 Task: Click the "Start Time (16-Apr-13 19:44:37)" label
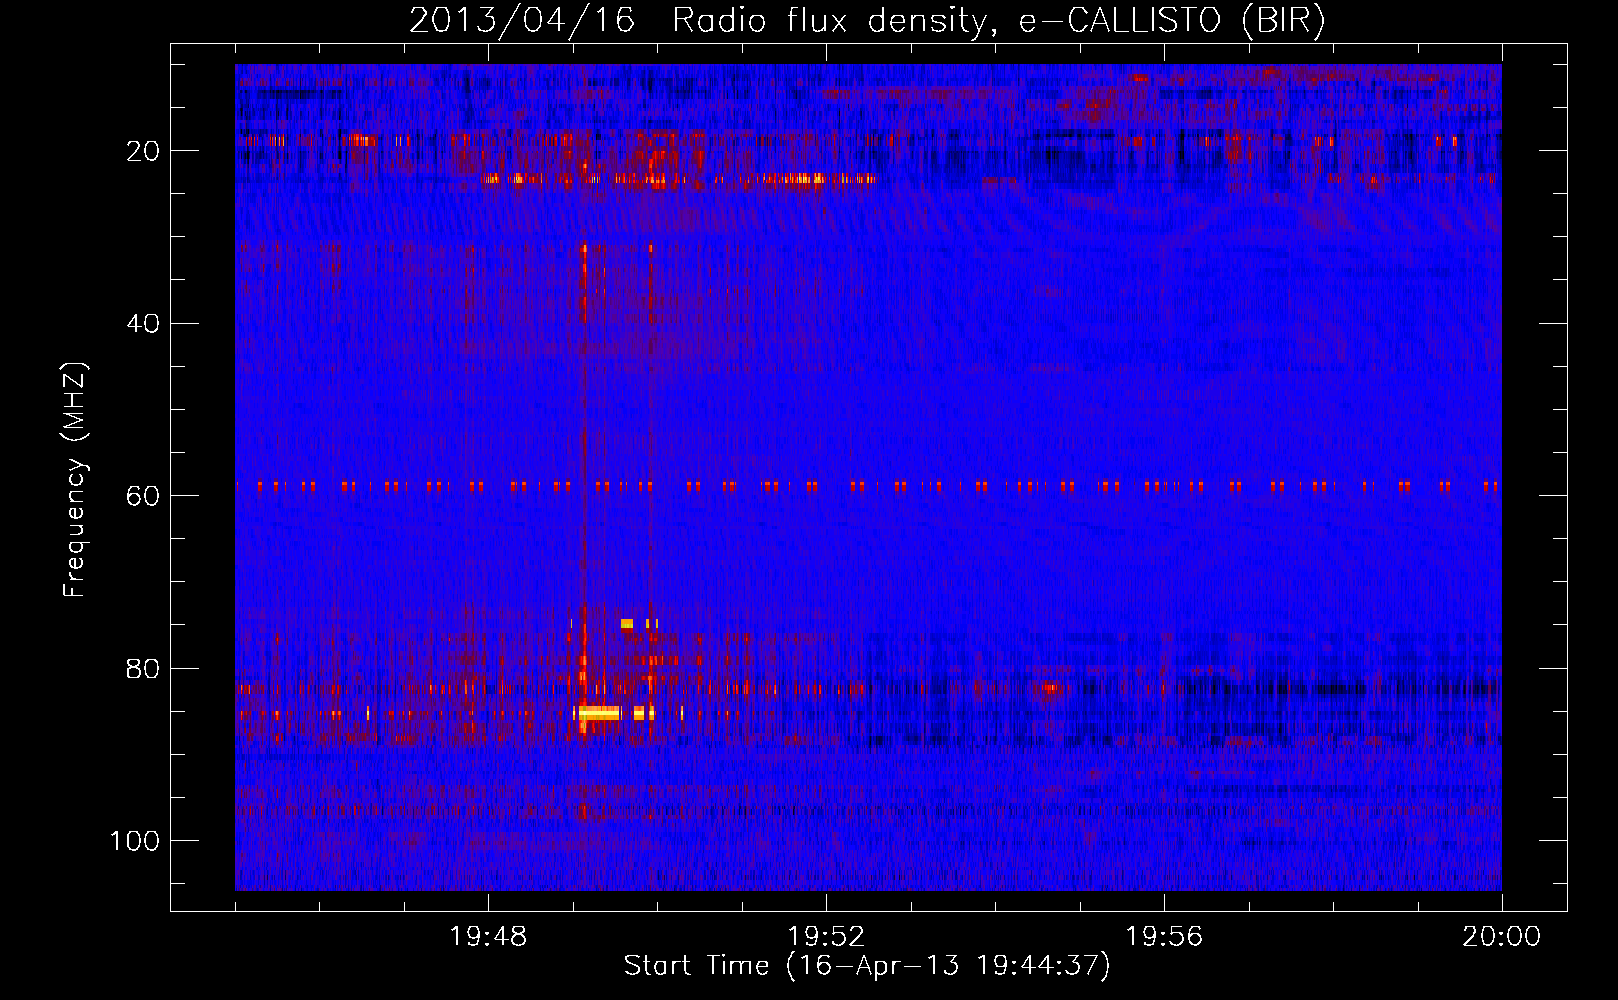867,966
